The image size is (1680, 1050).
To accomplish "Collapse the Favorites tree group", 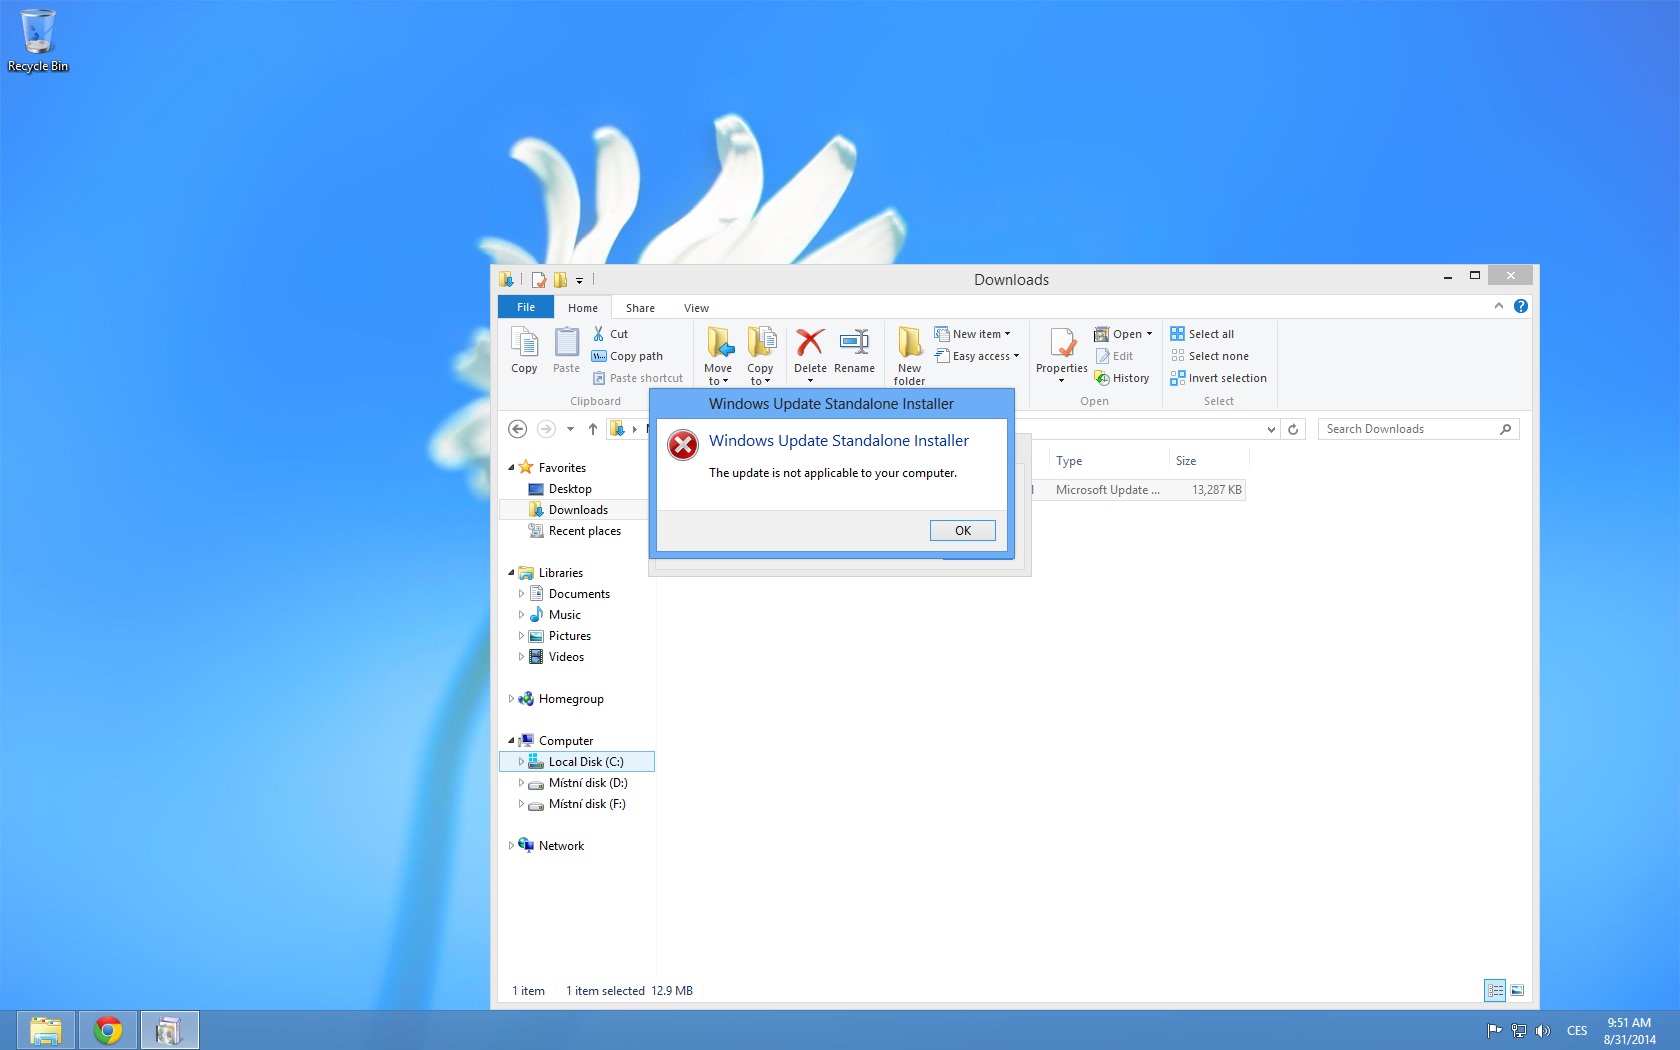I will coord(511,467).
